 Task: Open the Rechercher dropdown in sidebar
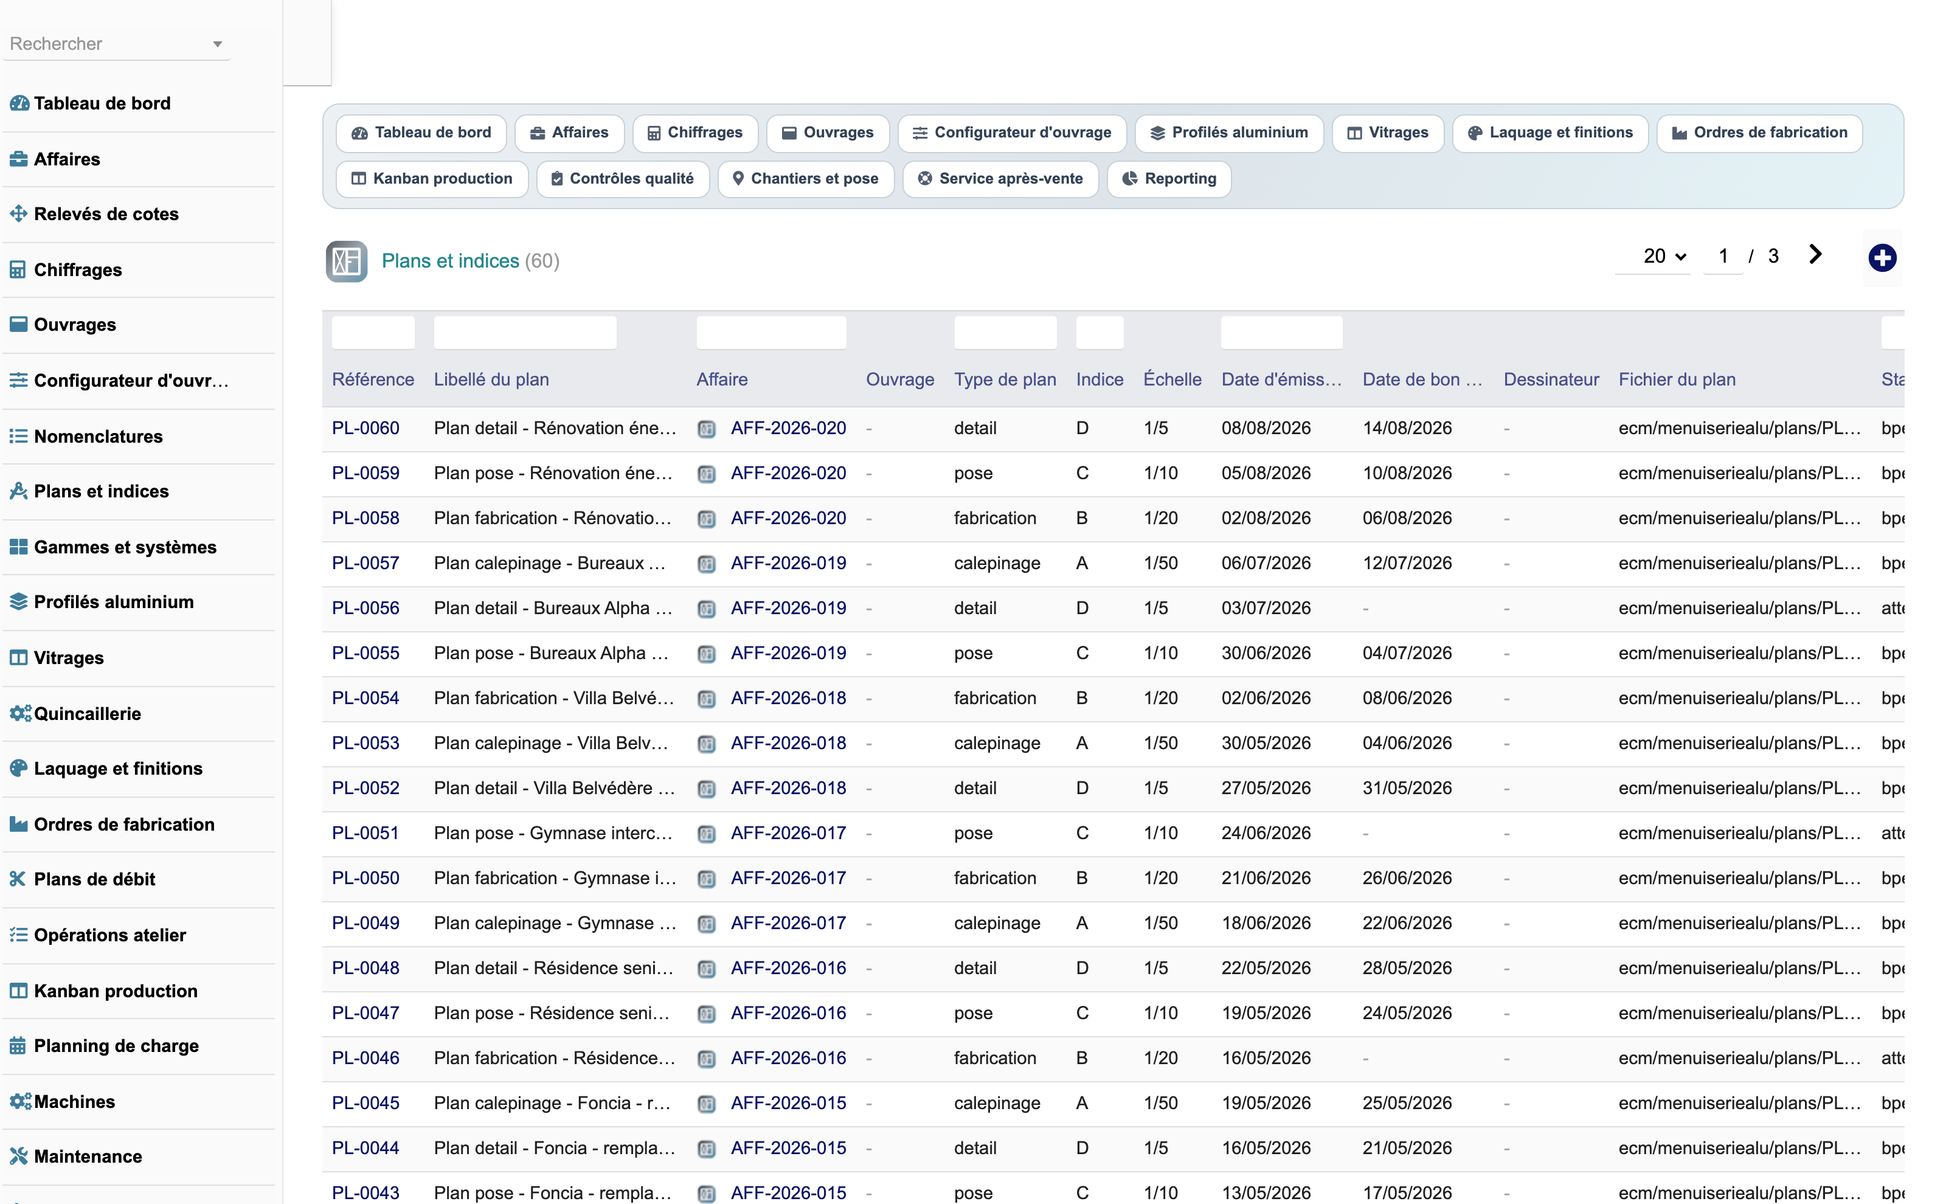click(x=116, y=44)
